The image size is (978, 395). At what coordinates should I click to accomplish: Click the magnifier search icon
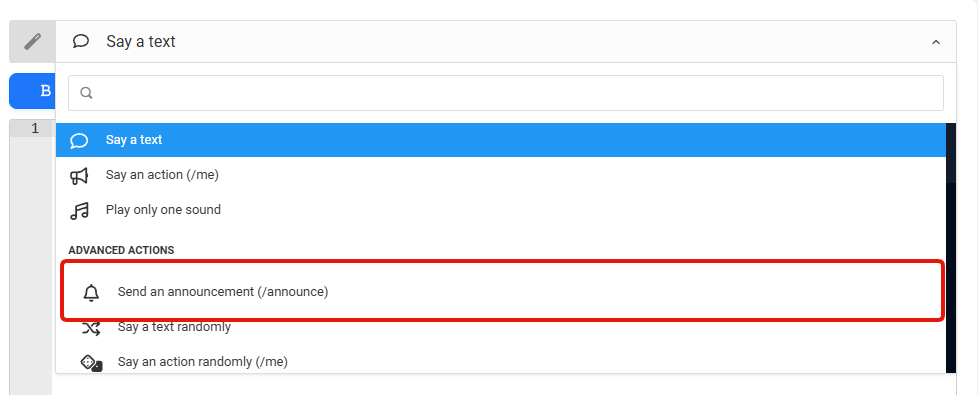[x=87, y=93]
